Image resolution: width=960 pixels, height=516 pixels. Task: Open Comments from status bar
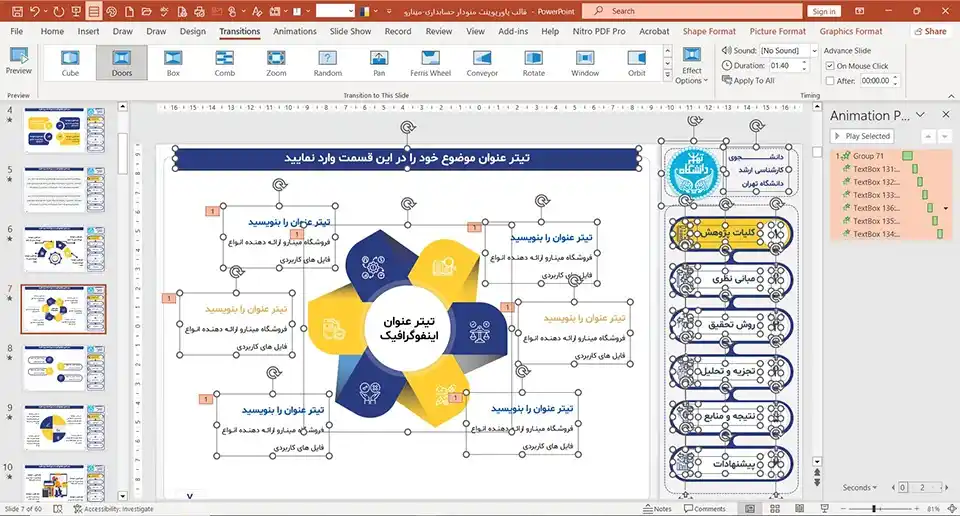coord(704,509)
